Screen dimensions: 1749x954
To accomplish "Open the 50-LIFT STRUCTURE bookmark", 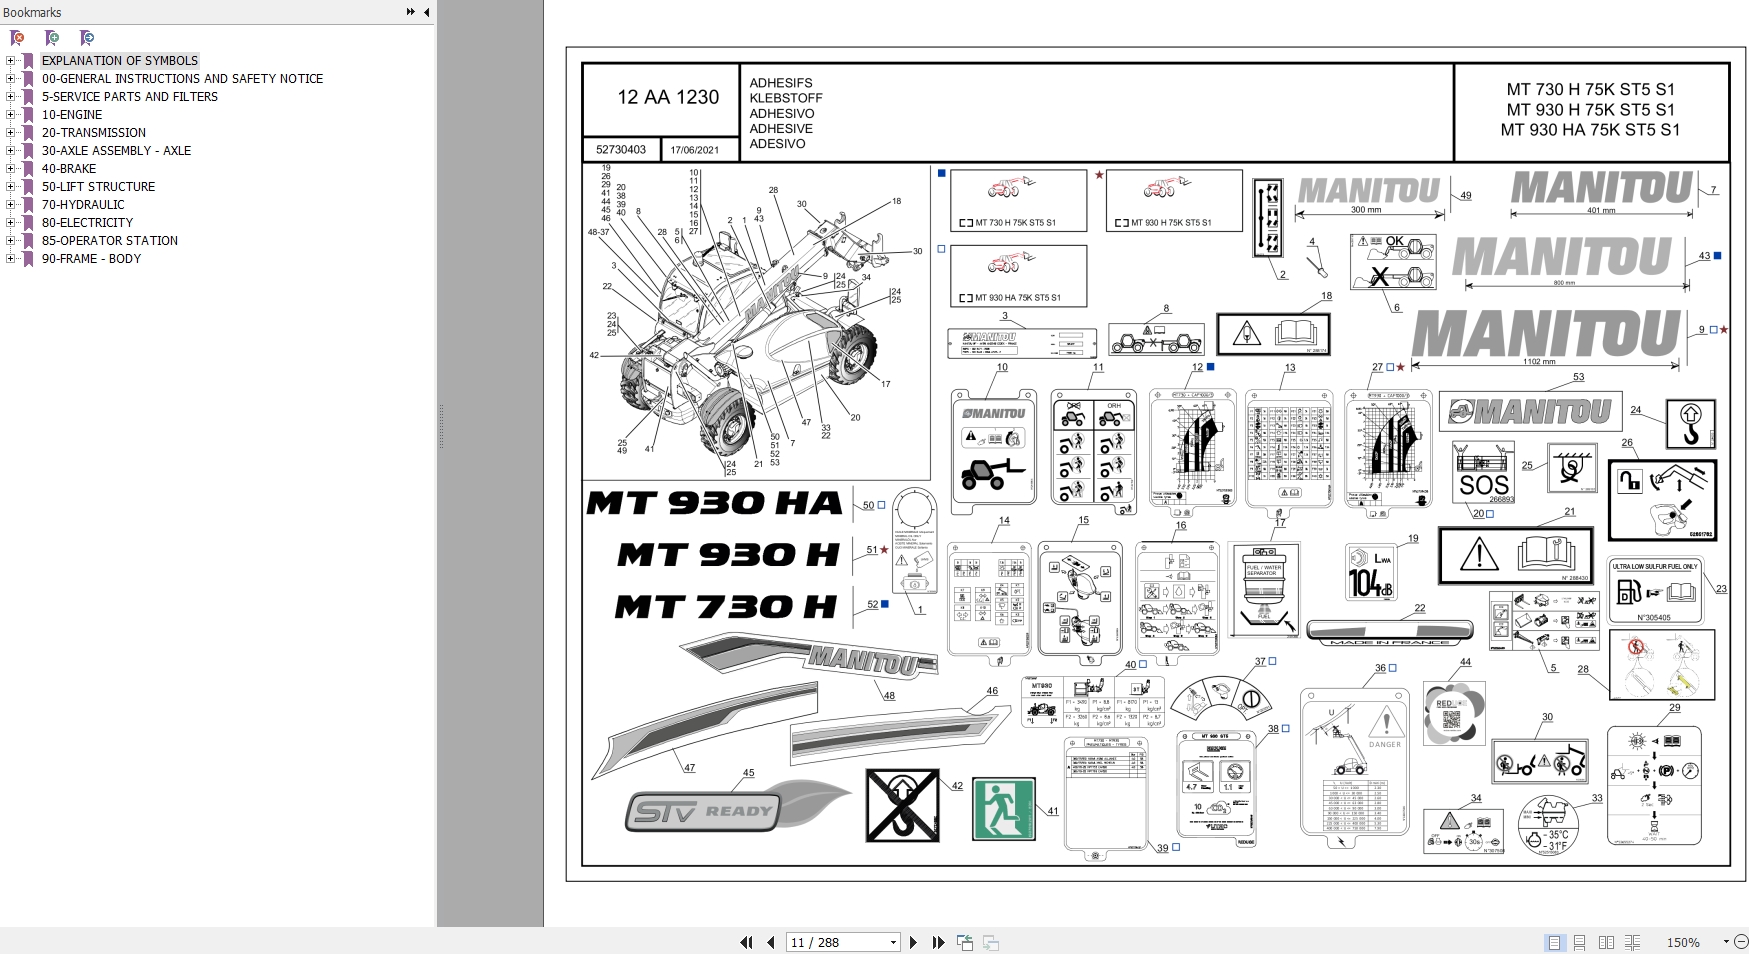I will click(x=98, y=187).
